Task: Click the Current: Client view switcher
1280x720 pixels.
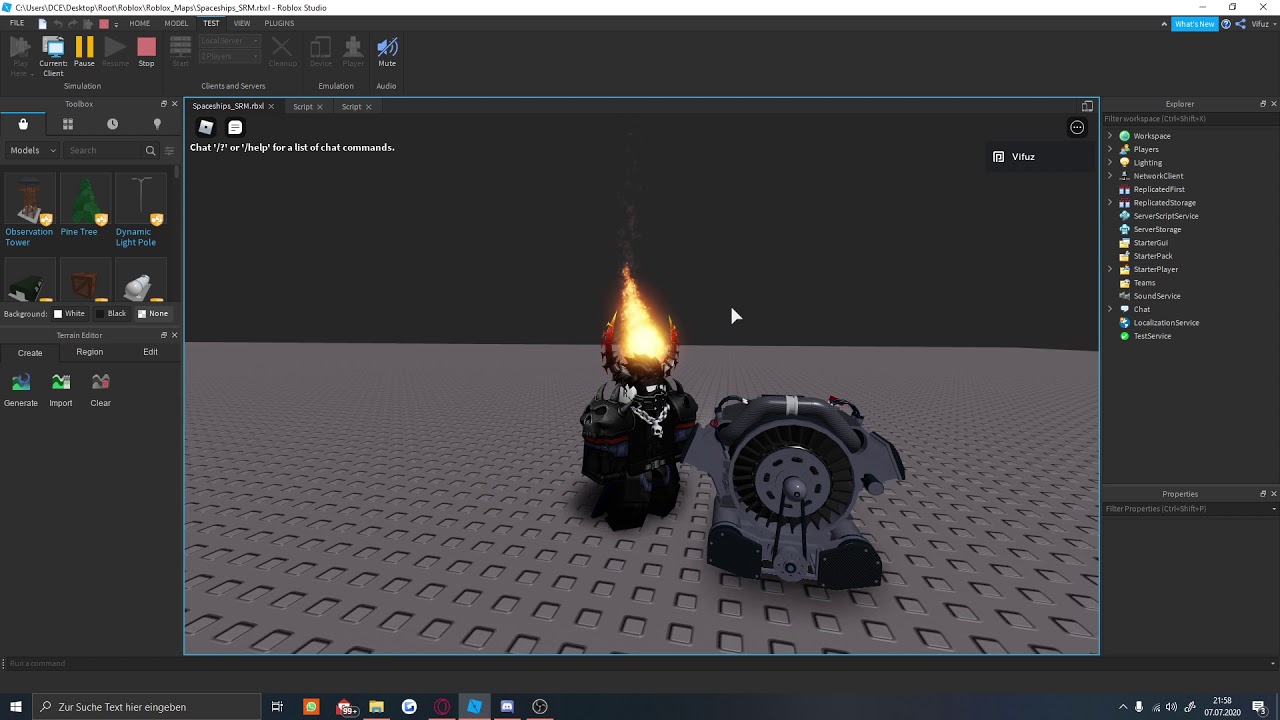Action: coord(53,56)
